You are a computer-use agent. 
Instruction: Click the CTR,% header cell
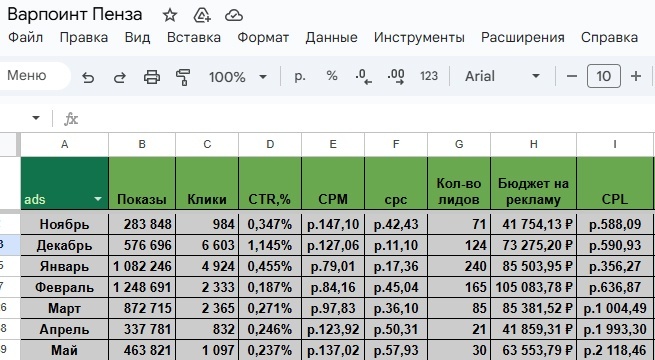tap(270, 183)
